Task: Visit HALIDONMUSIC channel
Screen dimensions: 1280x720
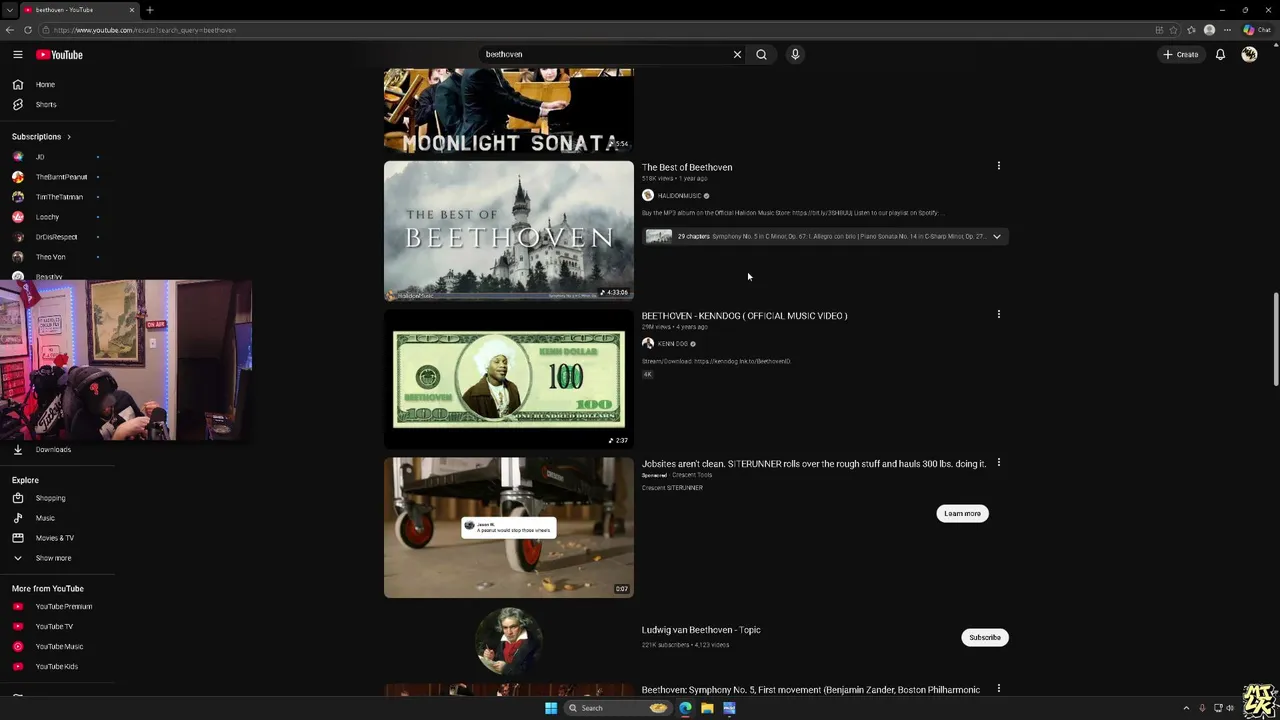Action: [679, 196]
